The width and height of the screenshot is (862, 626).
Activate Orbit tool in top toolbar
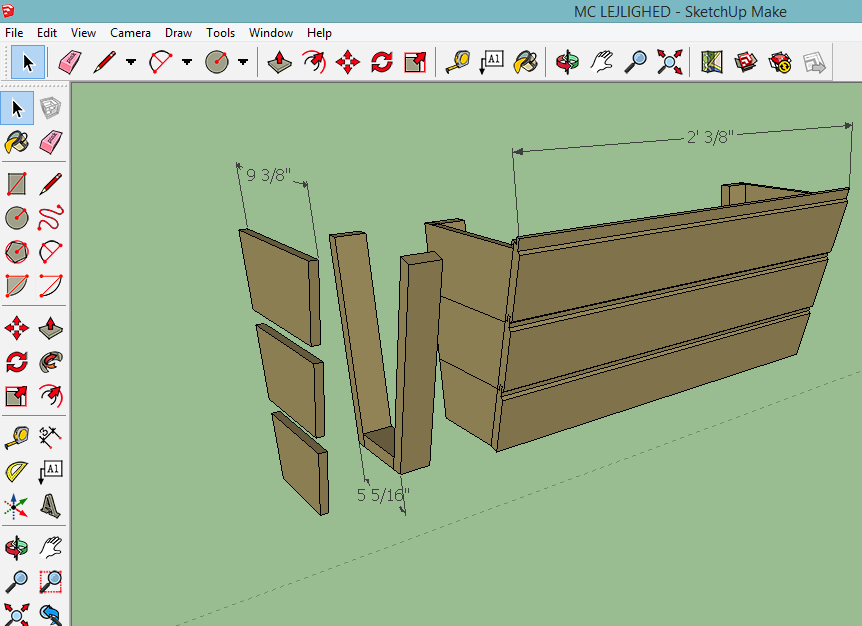pyautogui.click(x=567, y=62)
